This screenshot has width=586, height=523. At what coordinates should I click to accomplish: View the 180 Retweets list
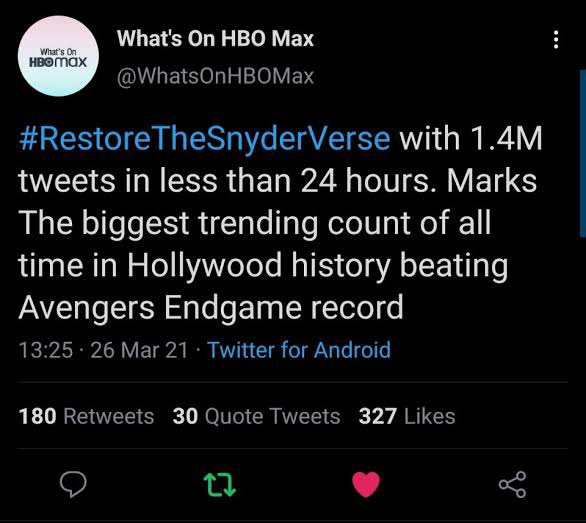pyautogui.click(x=86, y=416)
